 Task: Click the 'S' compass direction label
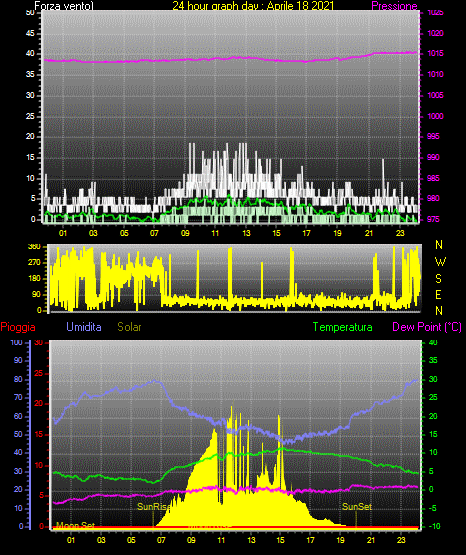coord(438,279)
